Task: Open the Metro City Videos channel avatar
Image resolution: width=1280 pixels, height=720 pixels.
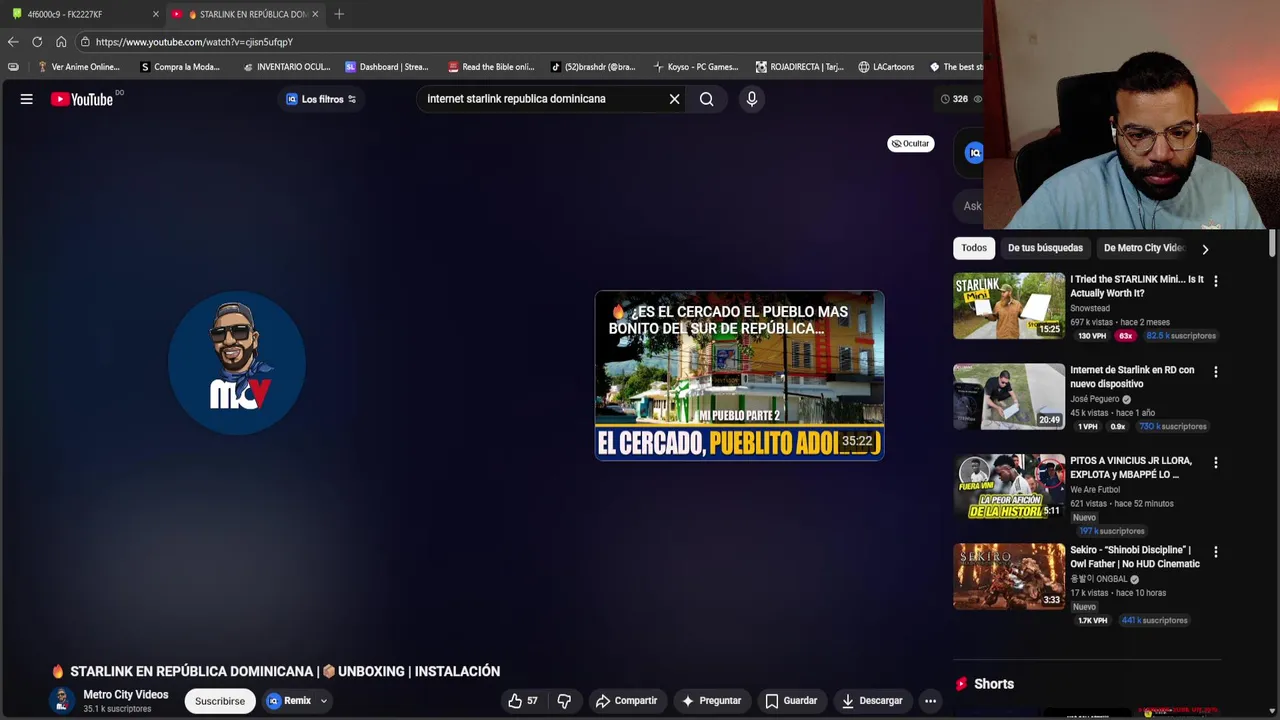Action: [62, 701]
